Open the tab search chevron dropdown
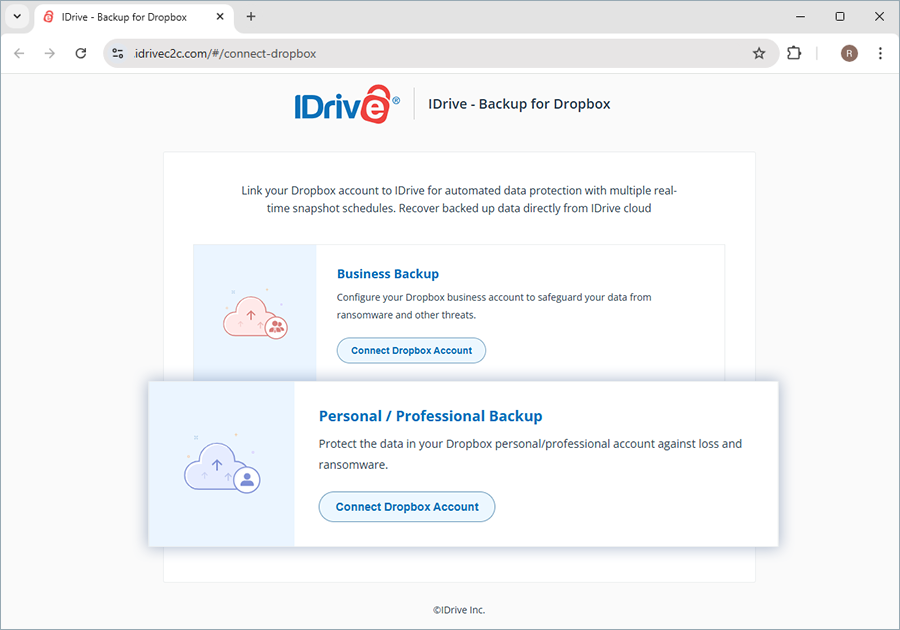 pyautogui.click(x=17, y=17)
